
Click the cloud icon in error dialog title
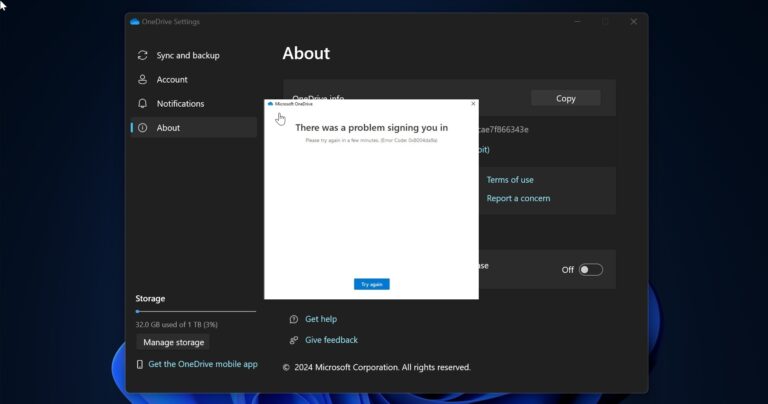270,104
